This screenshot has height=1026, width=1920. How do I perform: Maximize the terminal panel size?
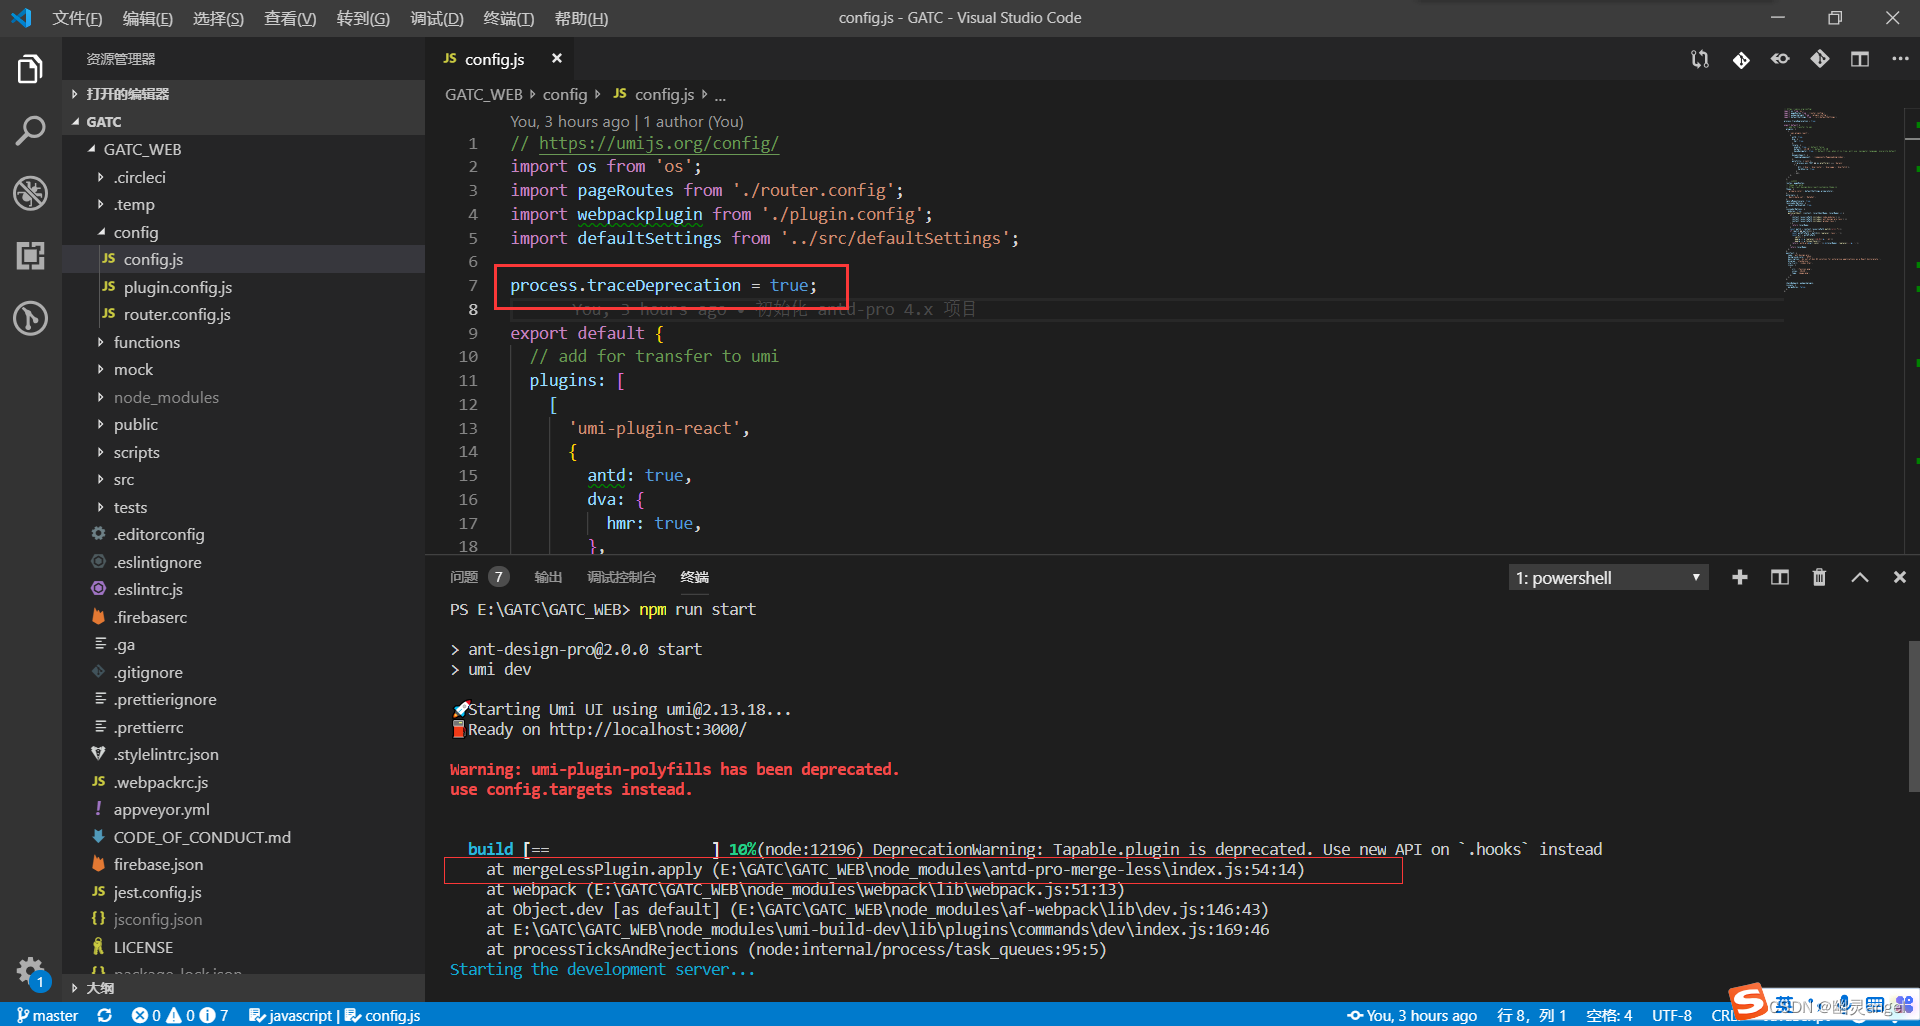(1860, 577)
